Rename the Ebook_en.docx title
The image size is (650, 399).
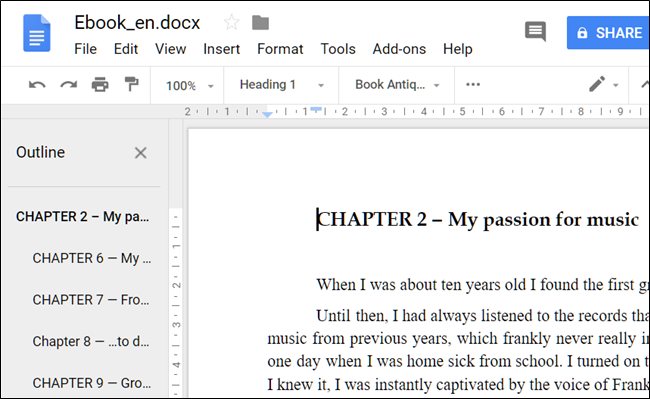tap(137, 22)
